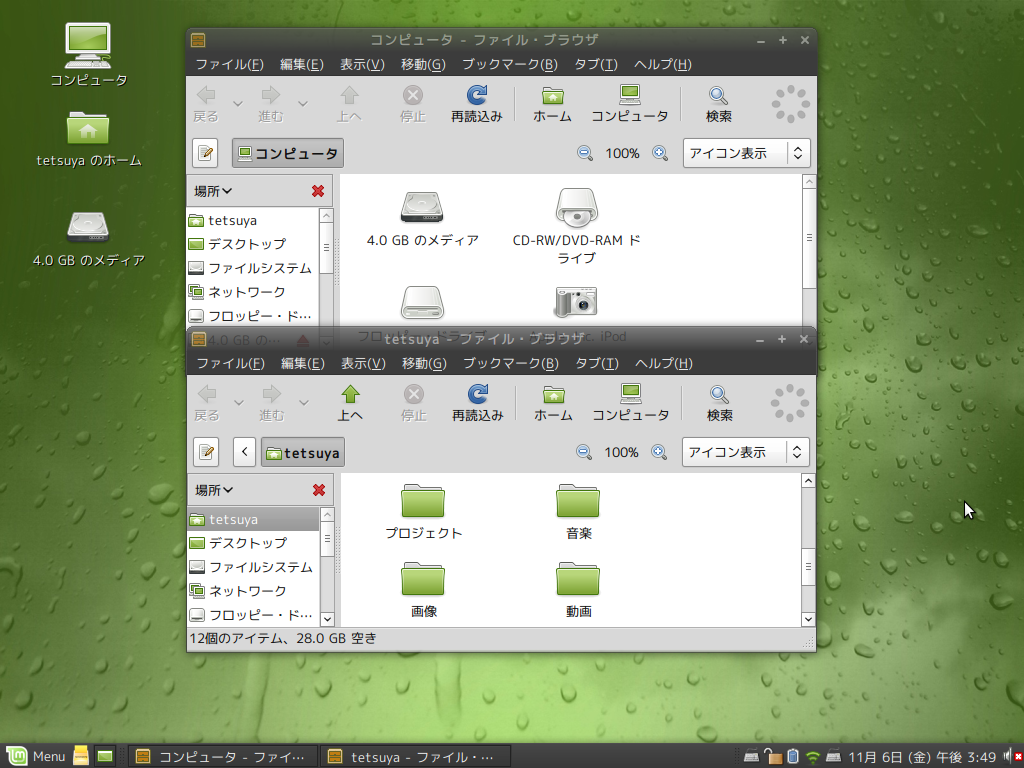
Task: Select ファイルシステム in the tetsuya window sidebar
Action: [x=254, y=567]
